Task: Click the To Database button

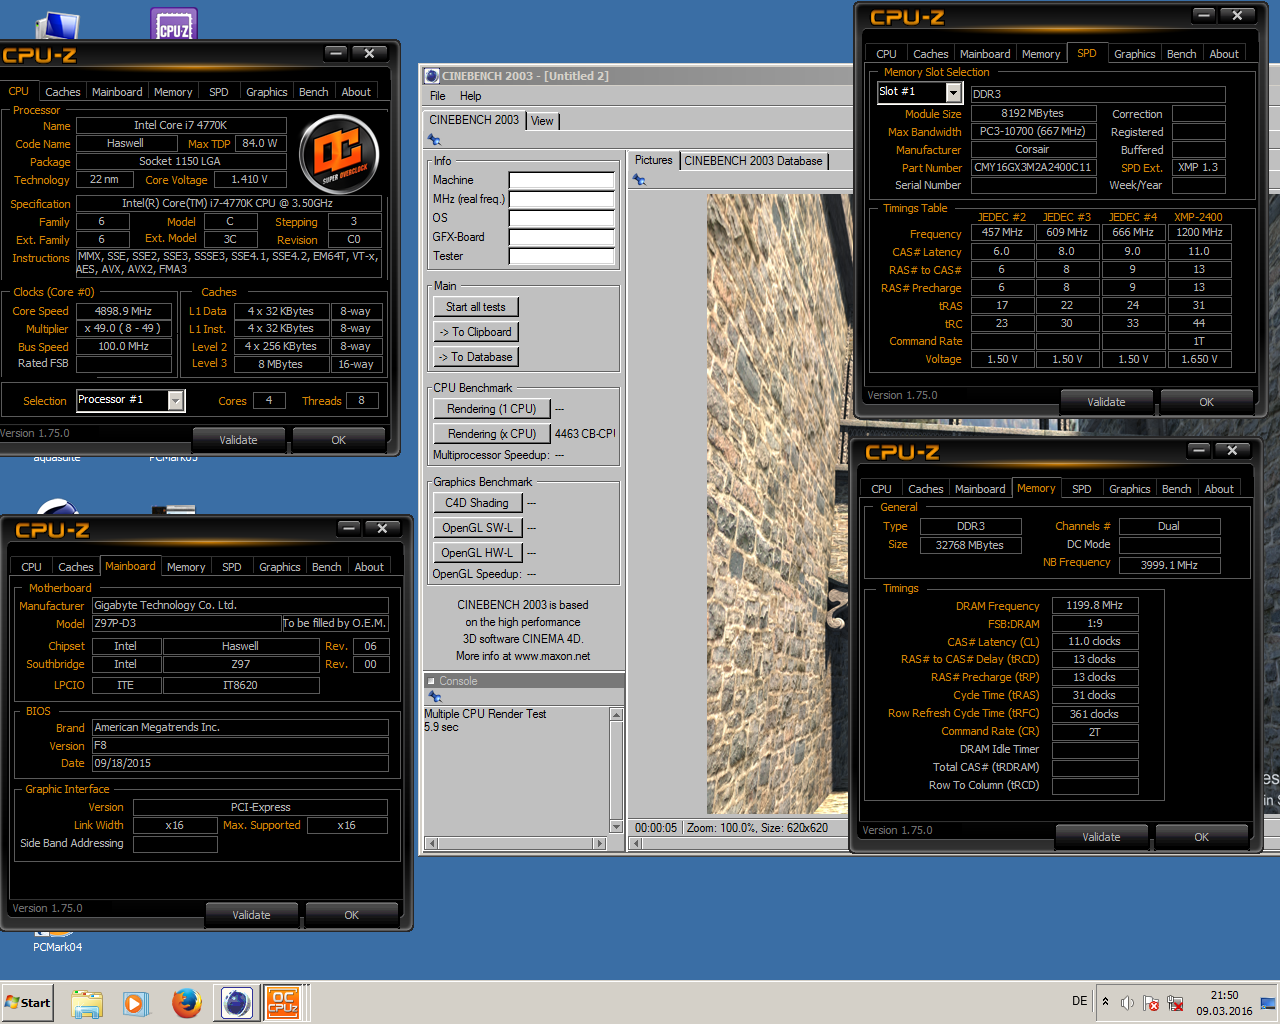Action: coord(476,357)
